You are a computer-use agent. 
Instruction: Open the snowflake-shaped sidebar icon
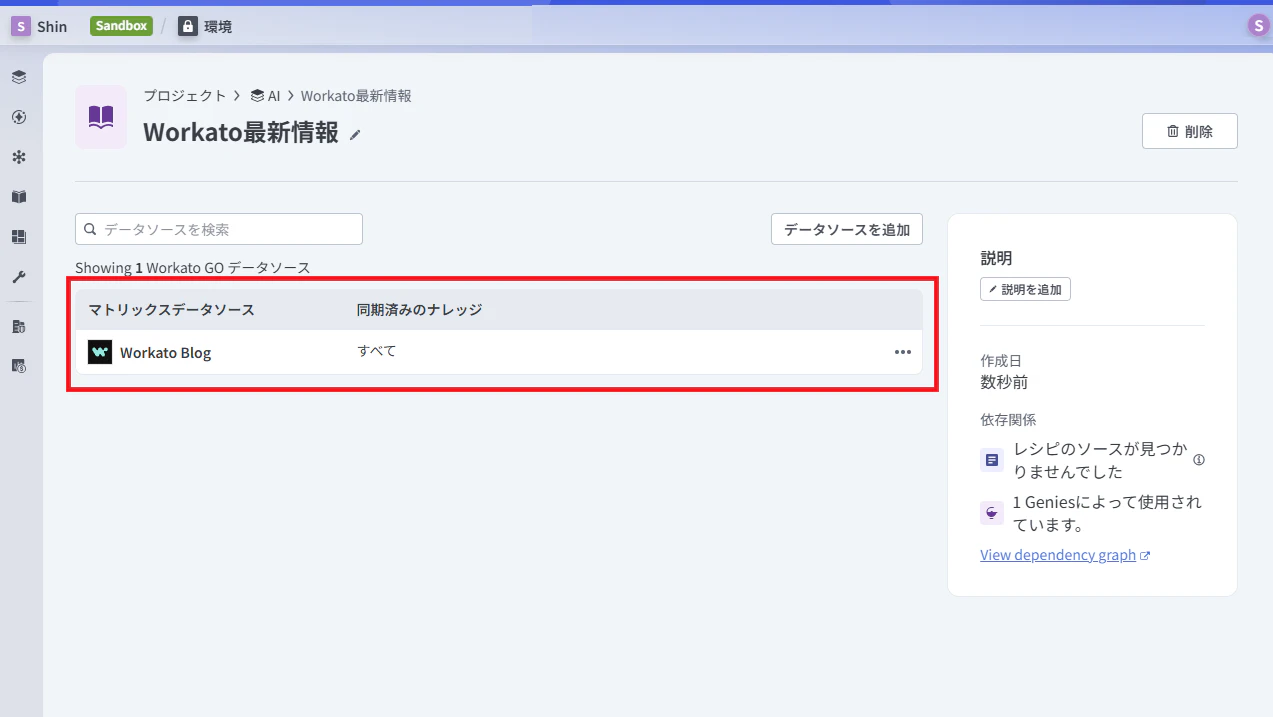point(19,157)
